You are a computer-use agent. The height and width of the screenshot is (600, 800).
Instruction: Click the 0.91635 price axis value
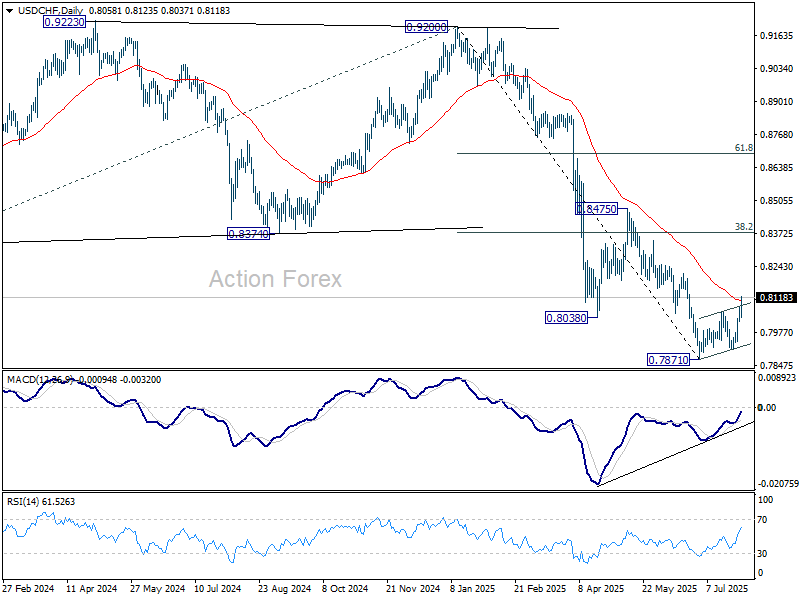click(x=776, y=36)
